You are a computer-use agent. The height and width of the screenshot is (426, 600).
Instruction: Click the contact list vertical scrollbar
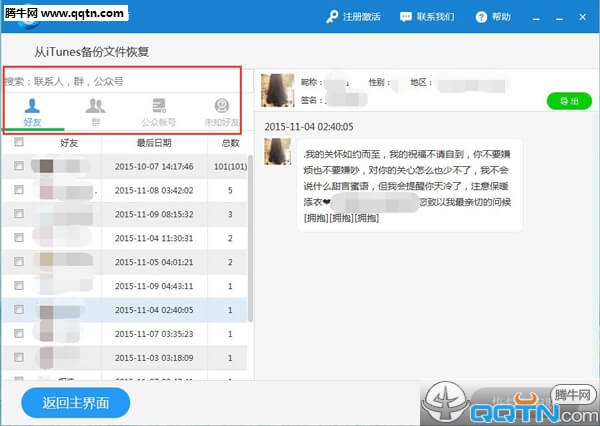point(250,238)
